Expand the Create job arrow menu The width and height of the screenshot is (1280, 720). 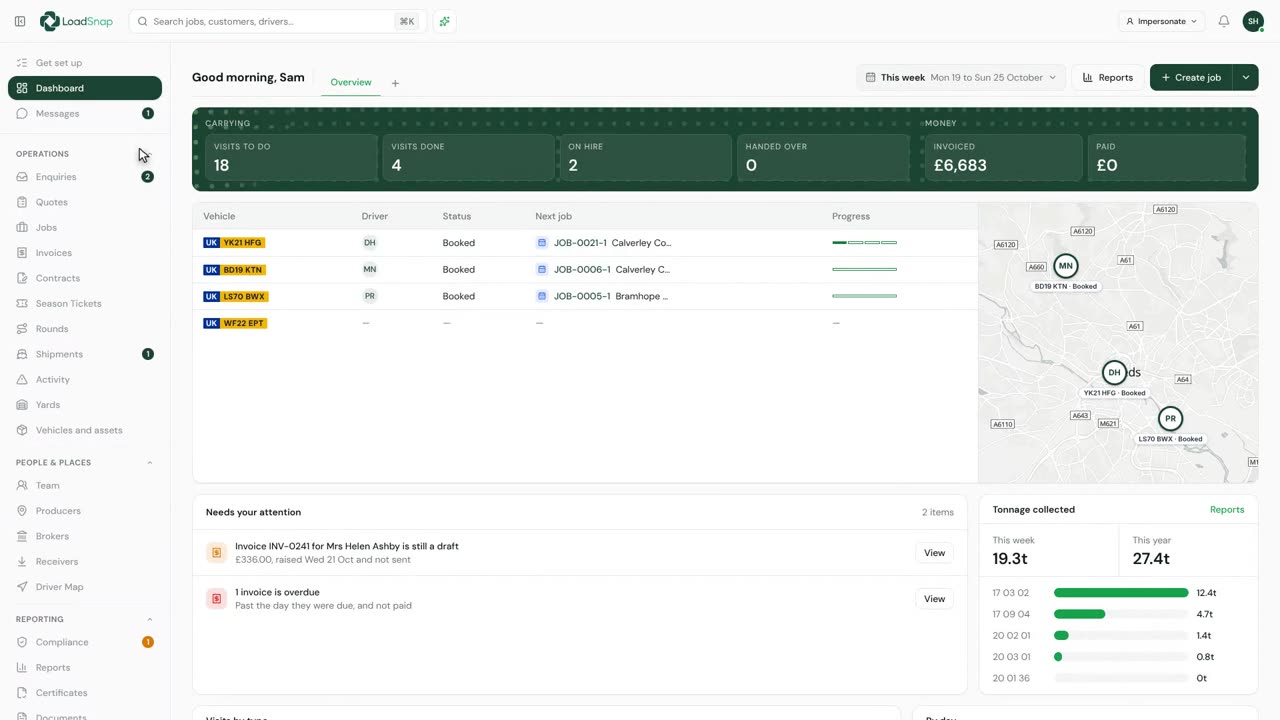point(1245,77)
